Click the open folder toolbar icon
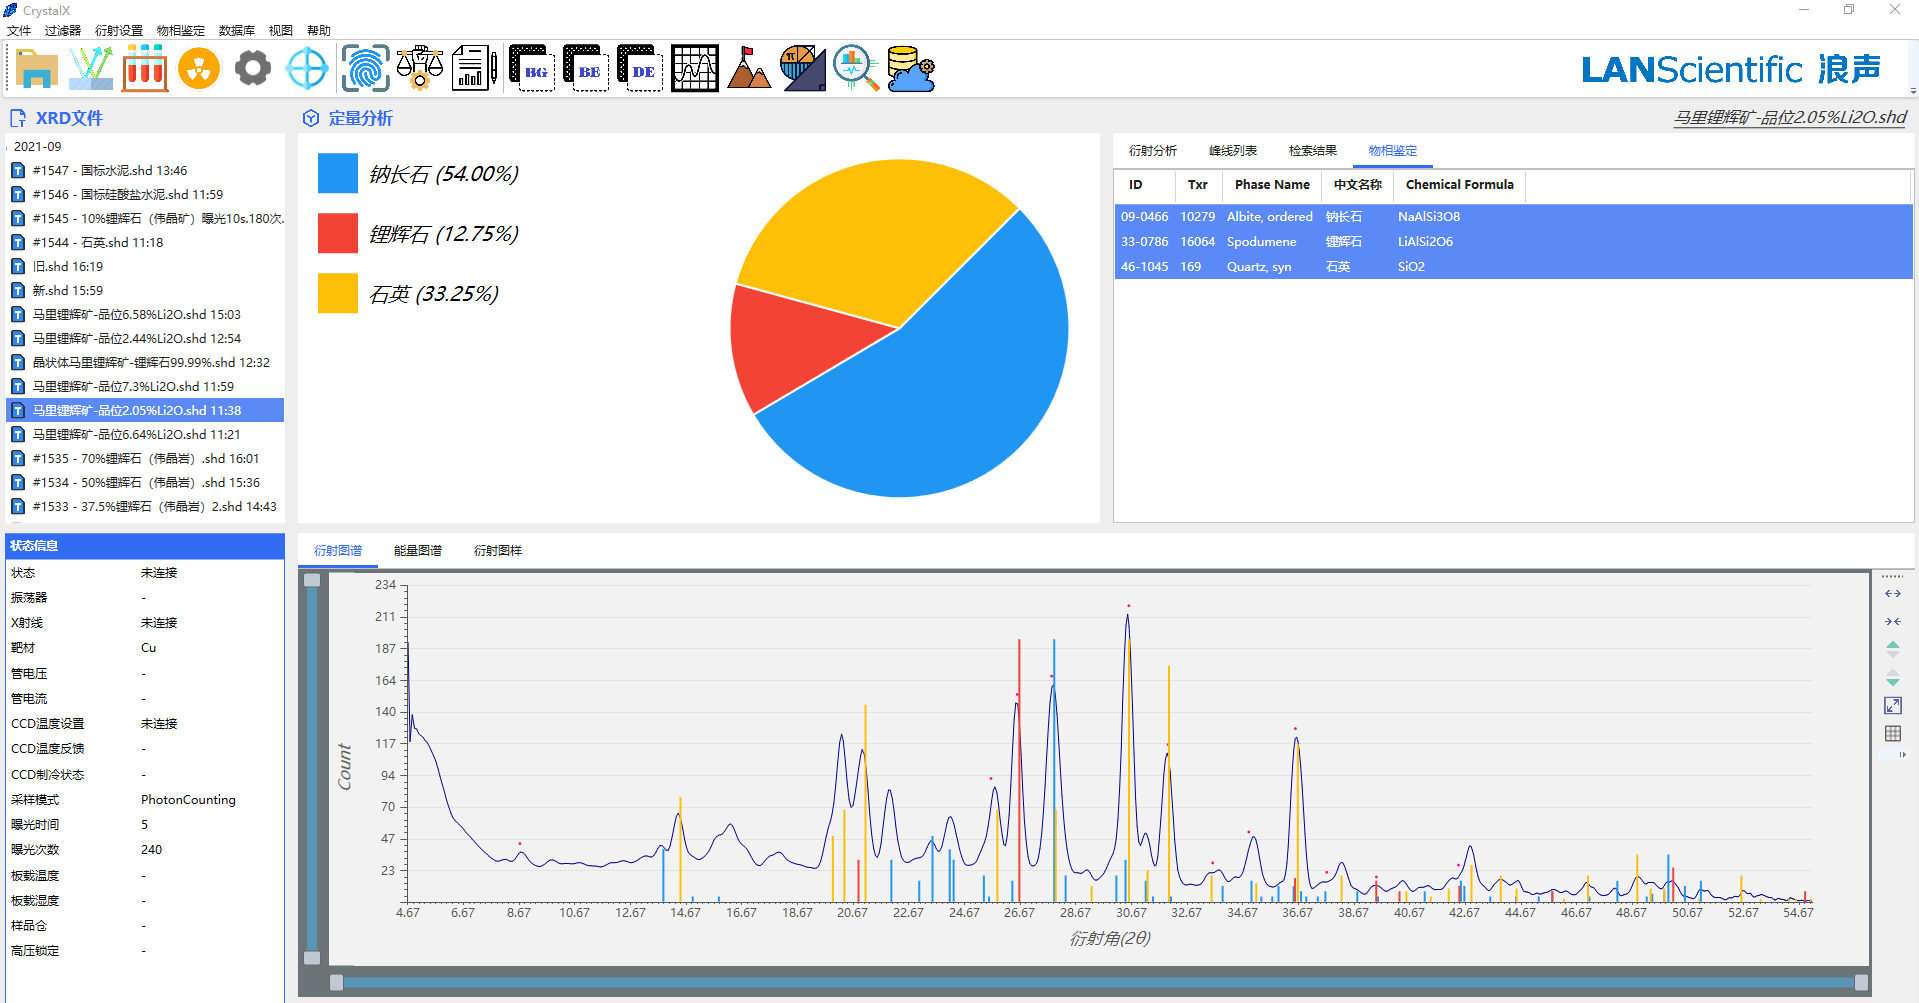 (36, 69)
